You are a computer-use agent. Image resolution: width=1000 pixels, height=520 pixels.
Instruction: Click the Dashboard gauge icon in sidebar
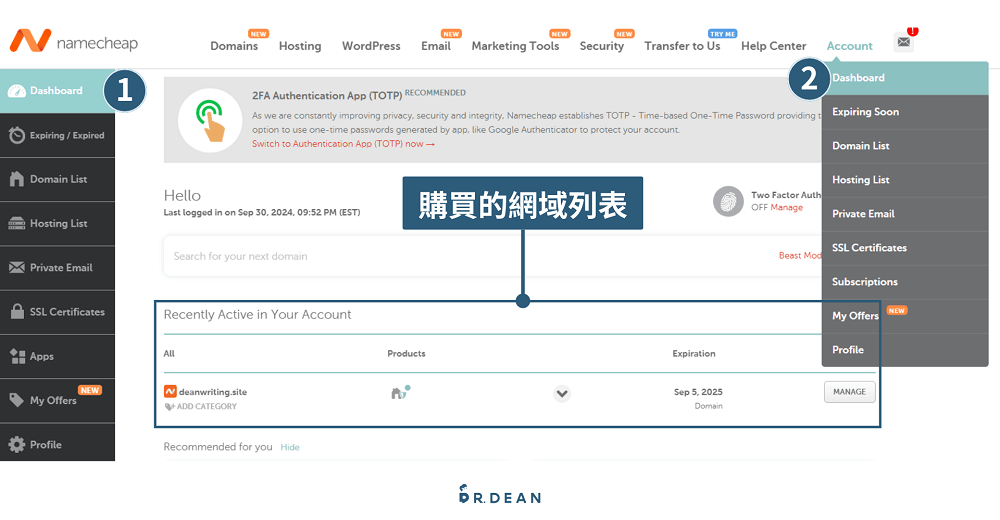point(17,91)
